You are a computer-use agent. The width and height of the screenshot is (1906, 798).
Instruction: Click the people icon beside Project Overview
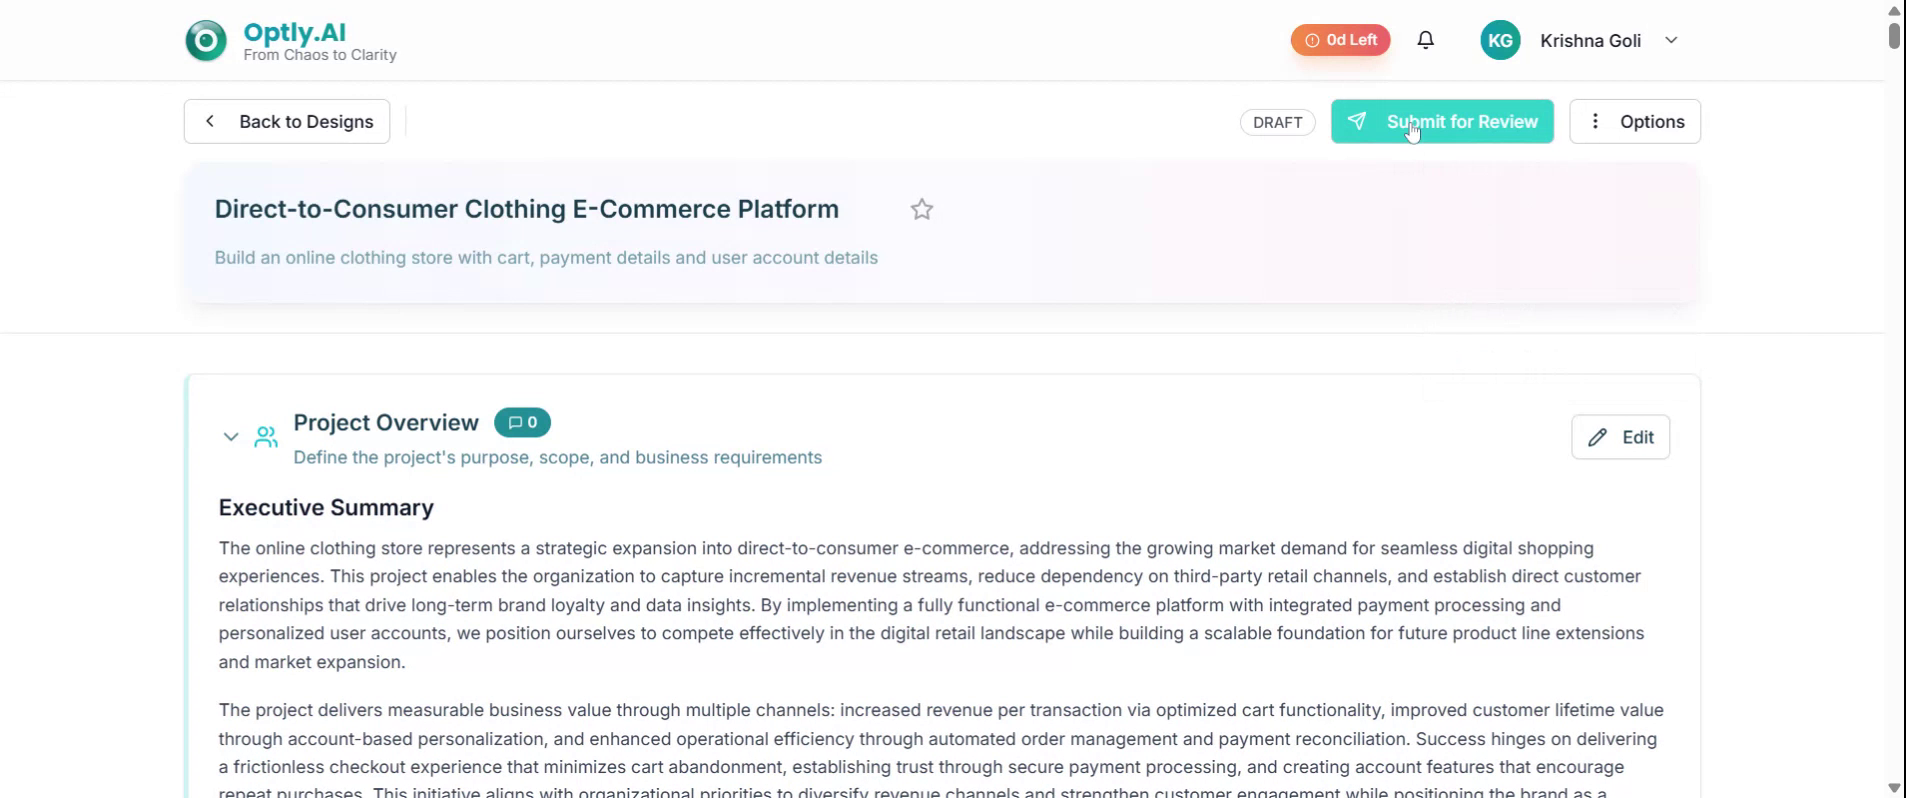coord(266,437)
